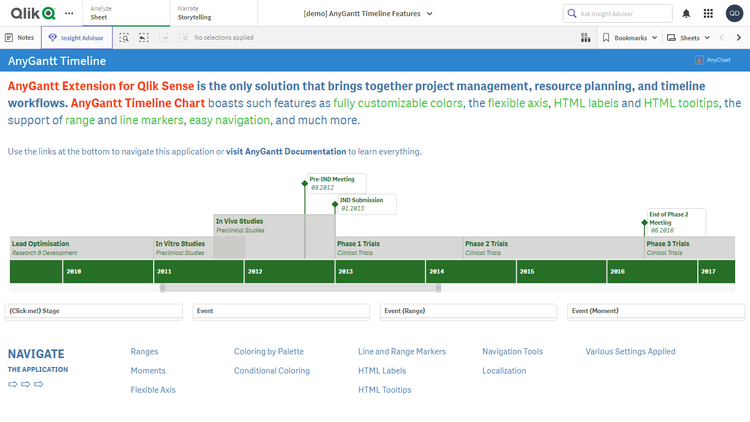Expand the Bookmarks dropdown
The width and height of the screenshot is (750, 422).
click(630, 37)
